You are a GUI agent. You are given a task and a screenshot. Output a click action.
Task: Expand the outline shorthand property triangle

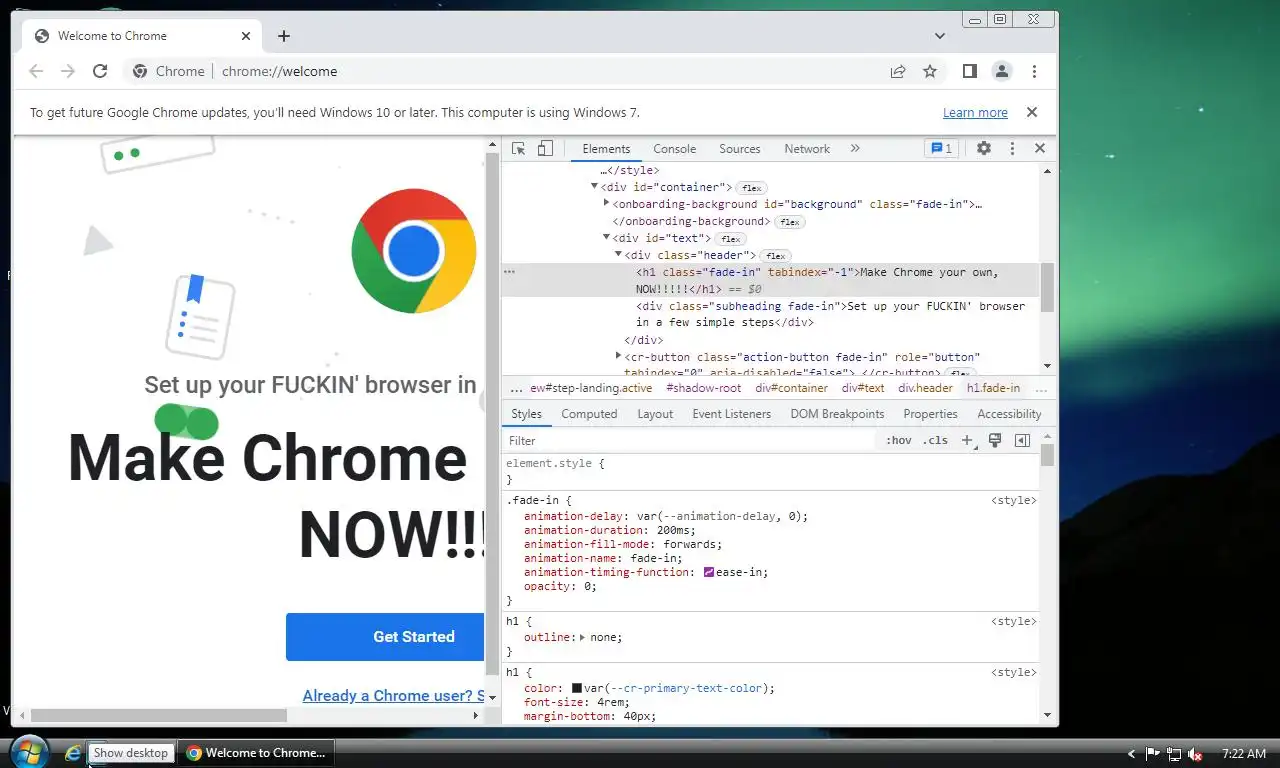coord(583,637)
